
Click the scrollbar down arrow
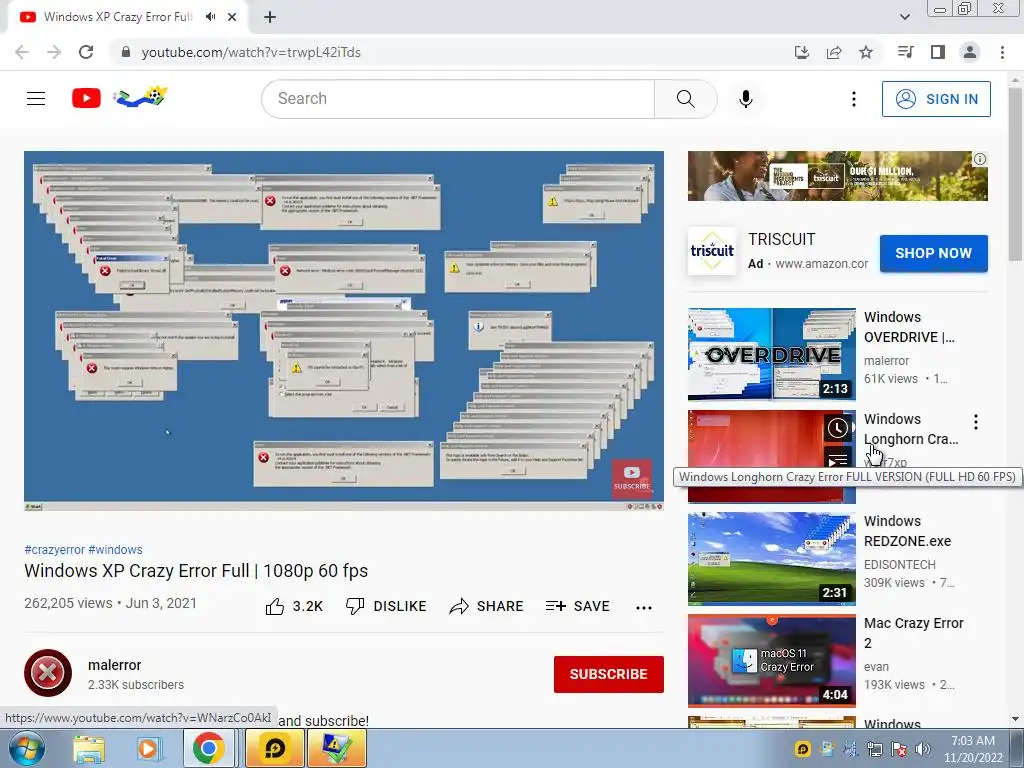pos(1015,720)
